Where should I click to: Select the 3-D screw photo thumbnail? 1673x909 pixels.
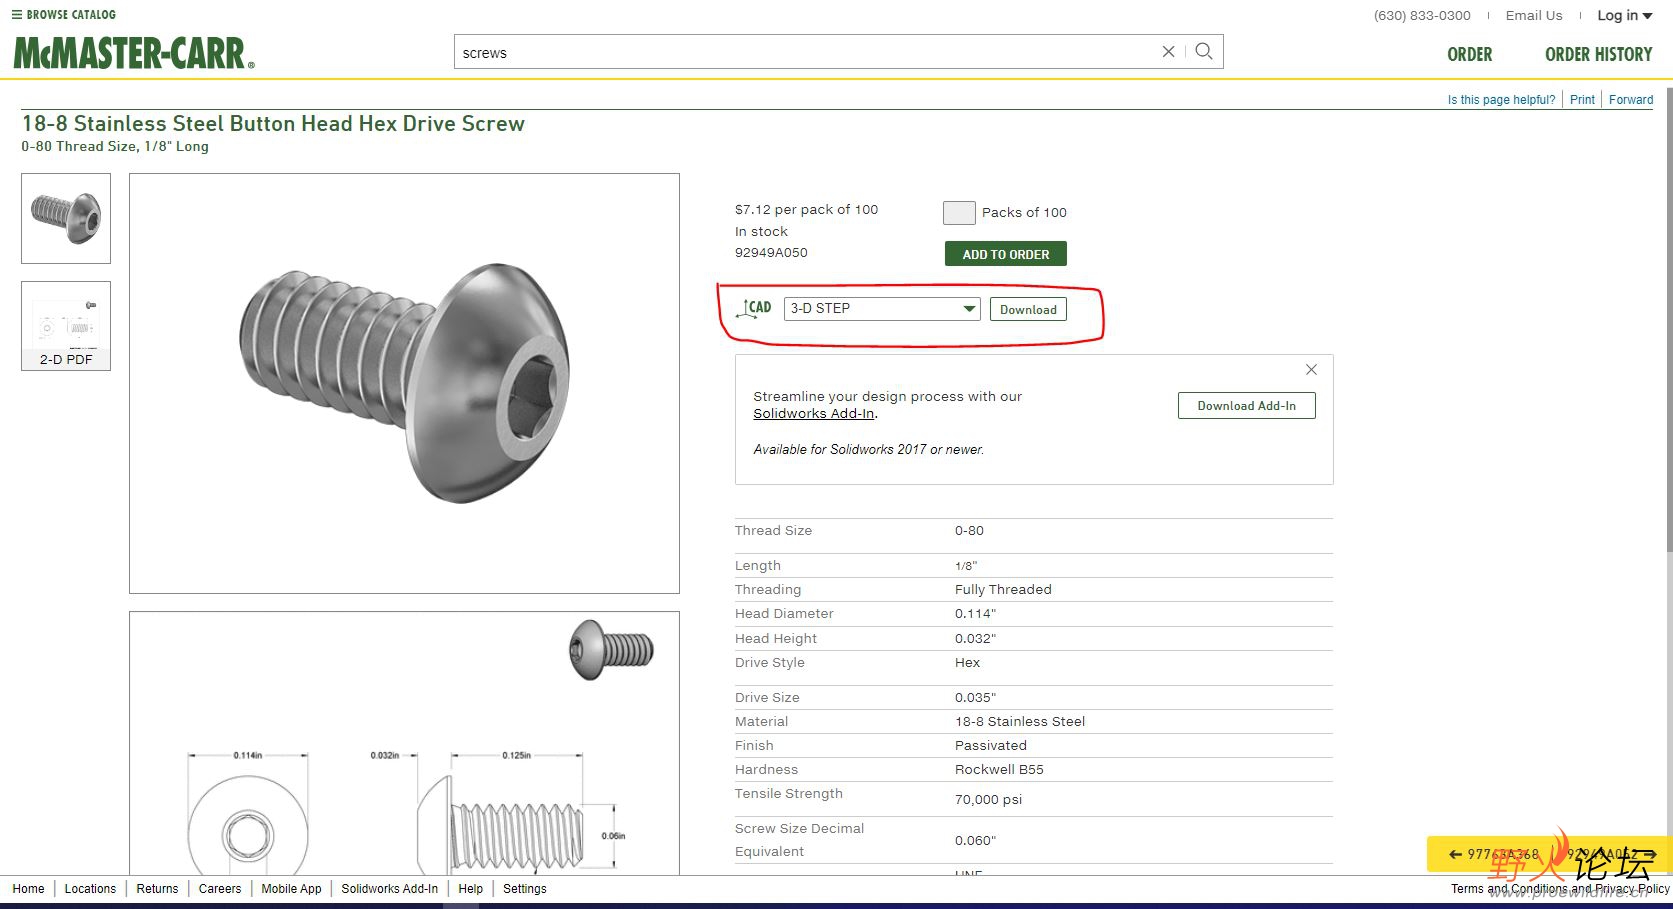(x=66, y=218)
